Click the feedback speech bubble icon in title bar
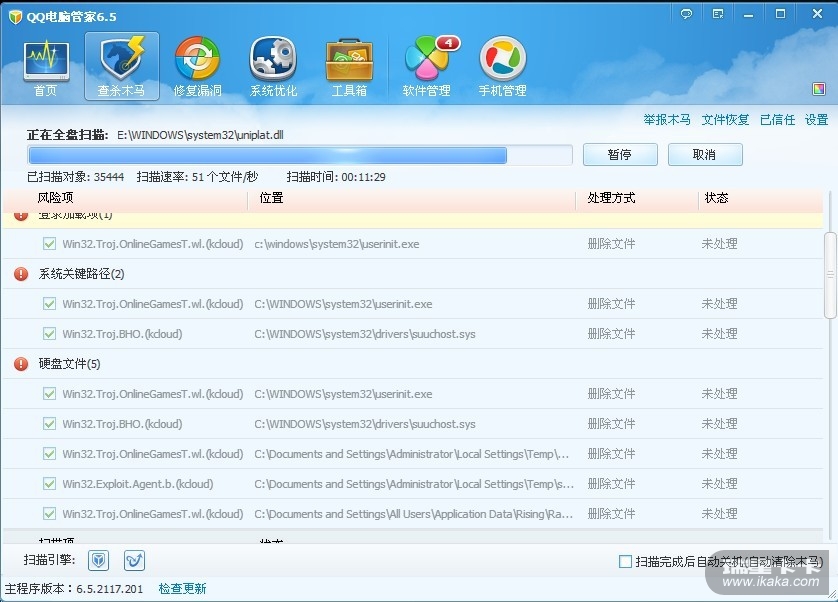Viewport: 838px width, 602px height. click(686, 14)
